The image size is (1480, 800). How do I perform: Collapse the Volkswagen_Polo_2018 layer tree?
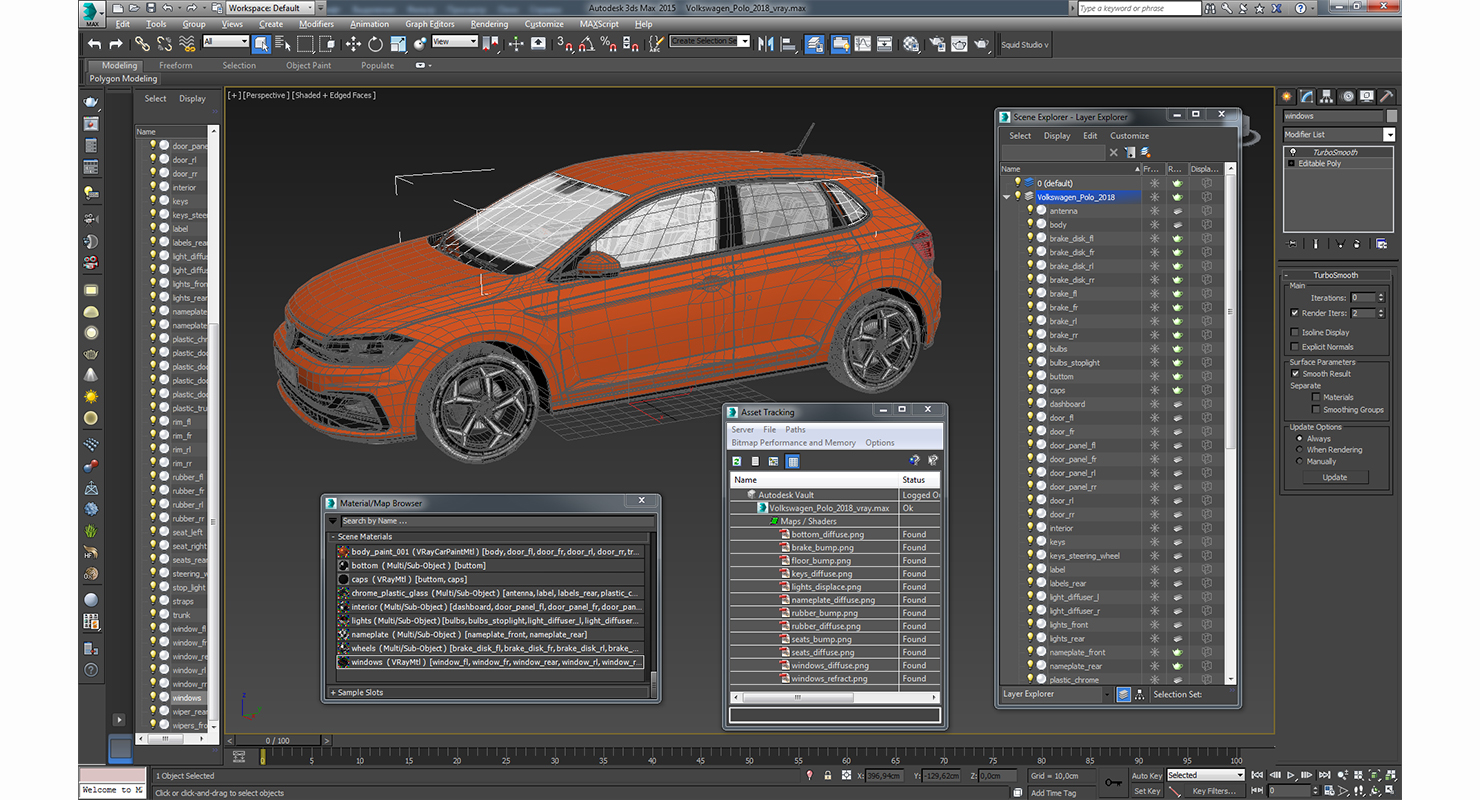pyautogui.click(x=1007, y=197)
